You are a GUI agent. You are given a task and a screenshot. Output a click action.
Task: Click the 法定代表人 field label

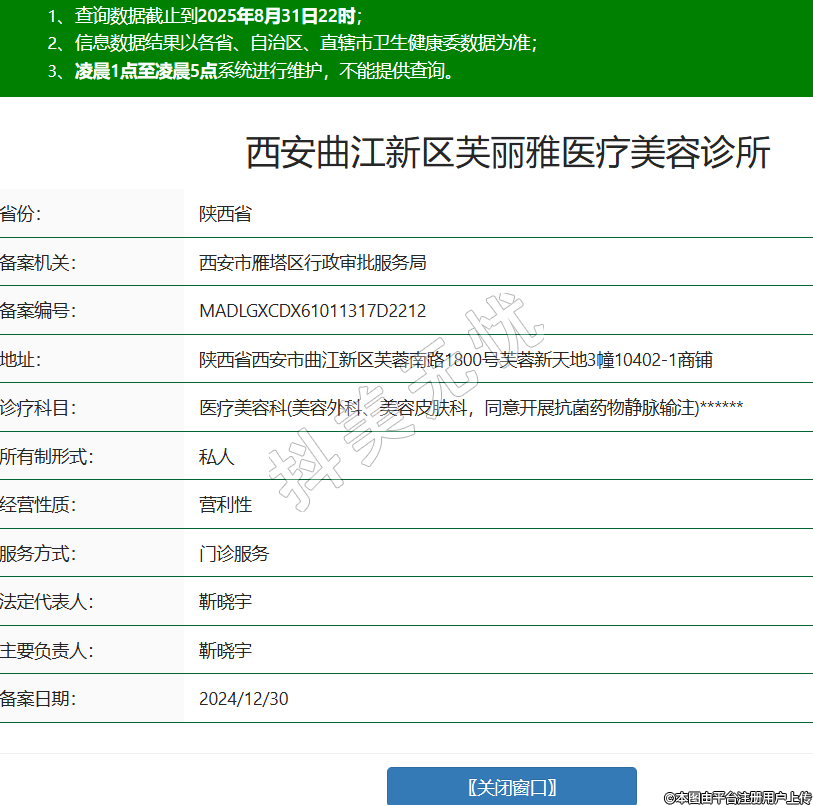coord(47,602)
